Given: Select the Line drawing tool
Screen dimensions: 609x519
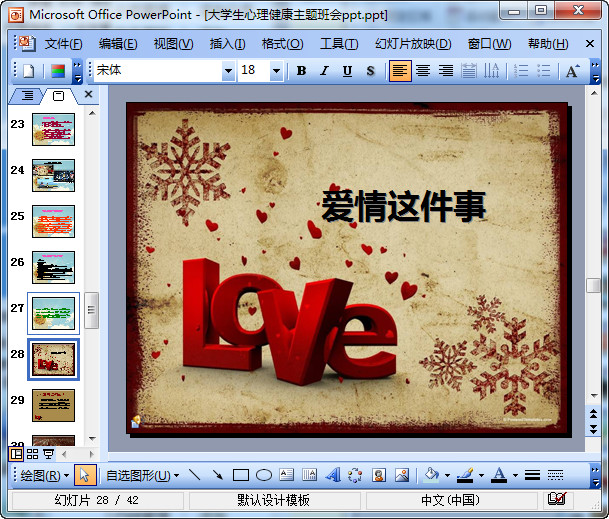Looking at the screenshot, I should tap(194, 475).
